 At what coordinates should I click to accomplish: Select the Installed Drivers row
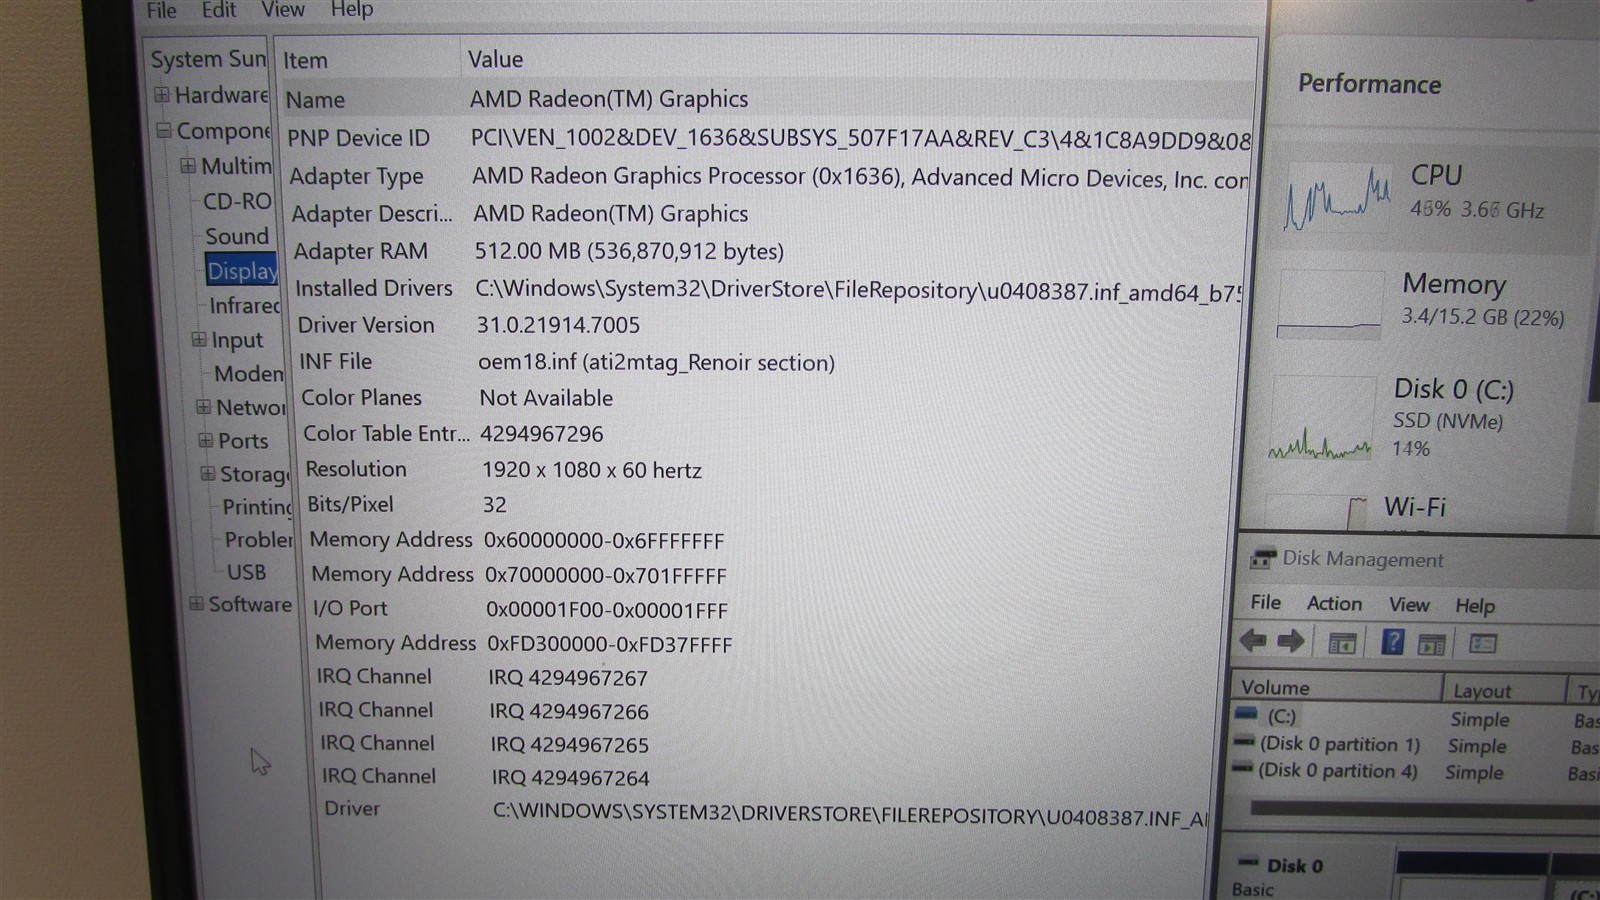coord(768,289)
